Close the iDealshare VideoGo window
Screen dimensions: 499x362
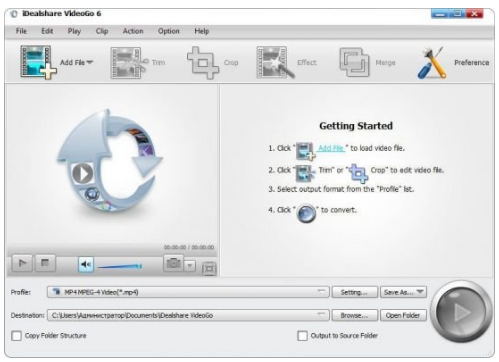coord(475,14)
